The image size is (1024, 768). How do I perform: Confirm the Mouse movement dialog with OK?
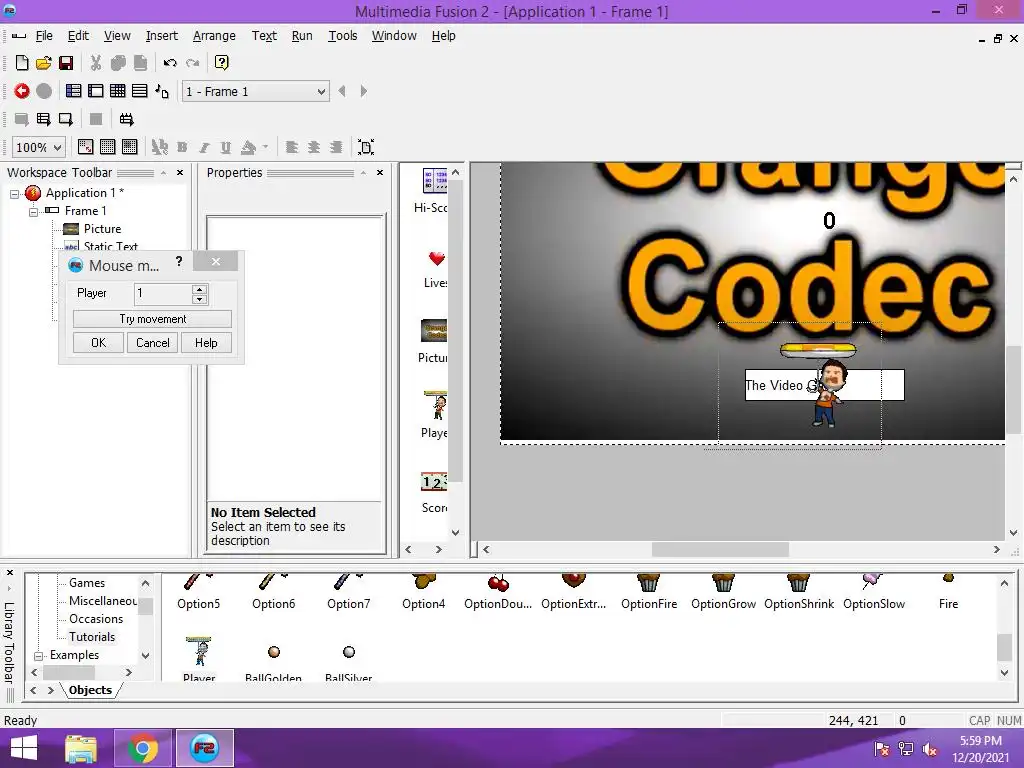click(x=98, y=343)
